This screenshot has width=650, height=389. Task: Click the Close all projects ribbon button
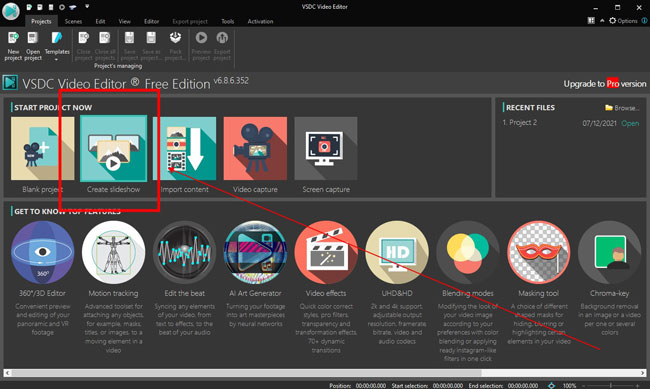tap(104, 46)
